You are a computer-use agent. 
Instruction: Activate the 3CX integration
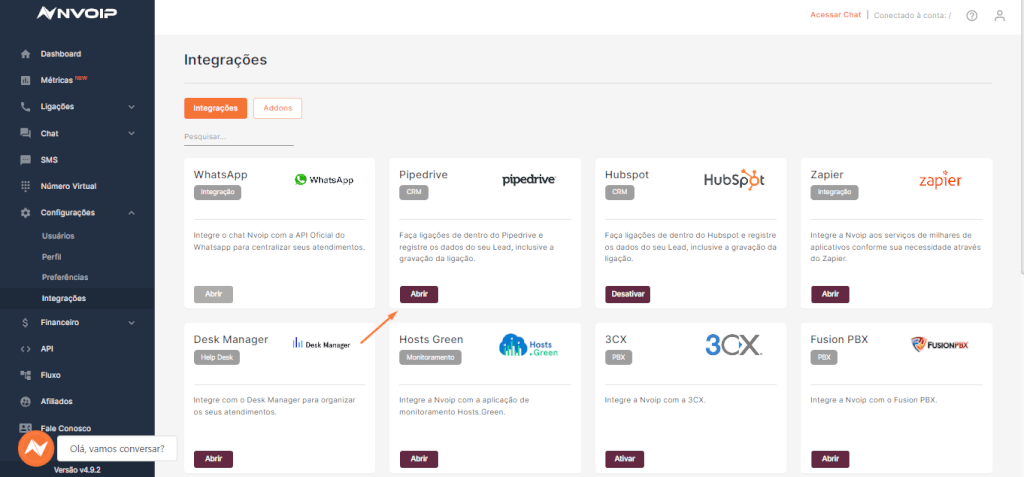[624, 459]
